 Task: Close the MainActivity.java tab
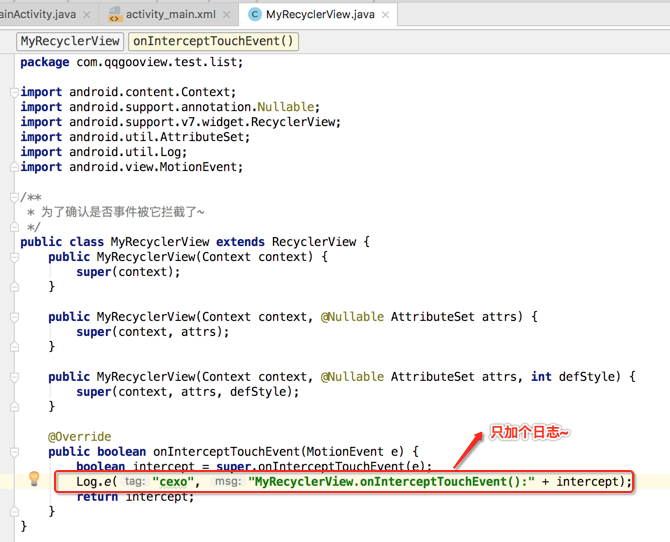click(x=87, y=15)
